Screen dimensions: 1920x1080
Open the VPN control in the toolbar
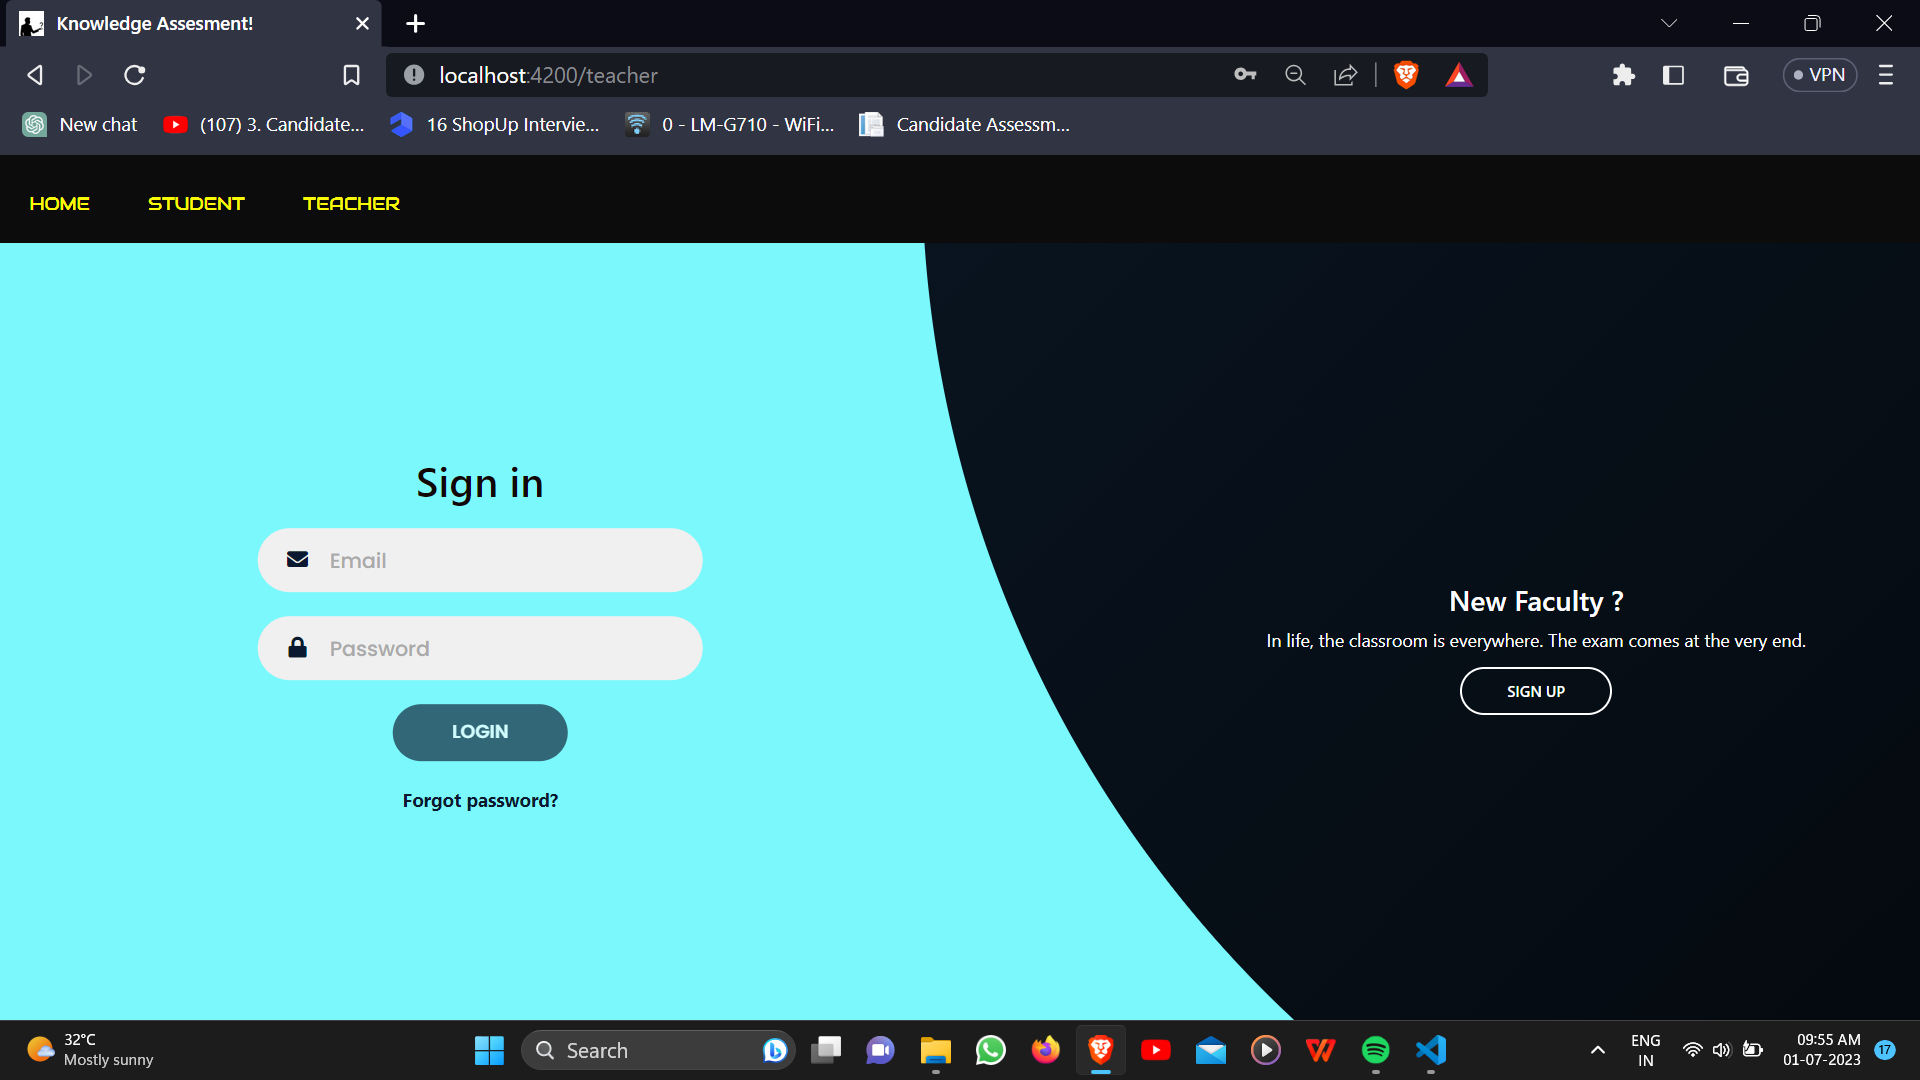[x=1819, y=74]
